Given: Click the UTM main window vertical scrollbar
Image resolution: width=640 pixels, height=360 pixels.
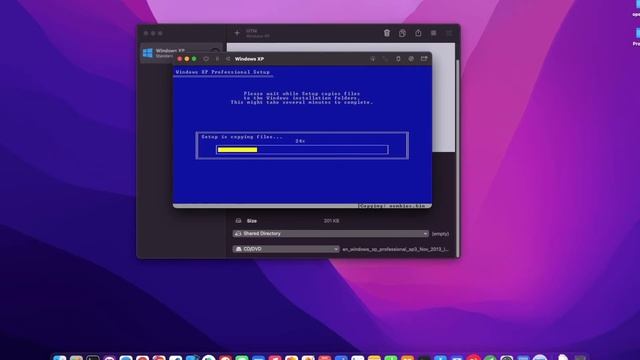Looking at the screenshot, I should 458,157.
